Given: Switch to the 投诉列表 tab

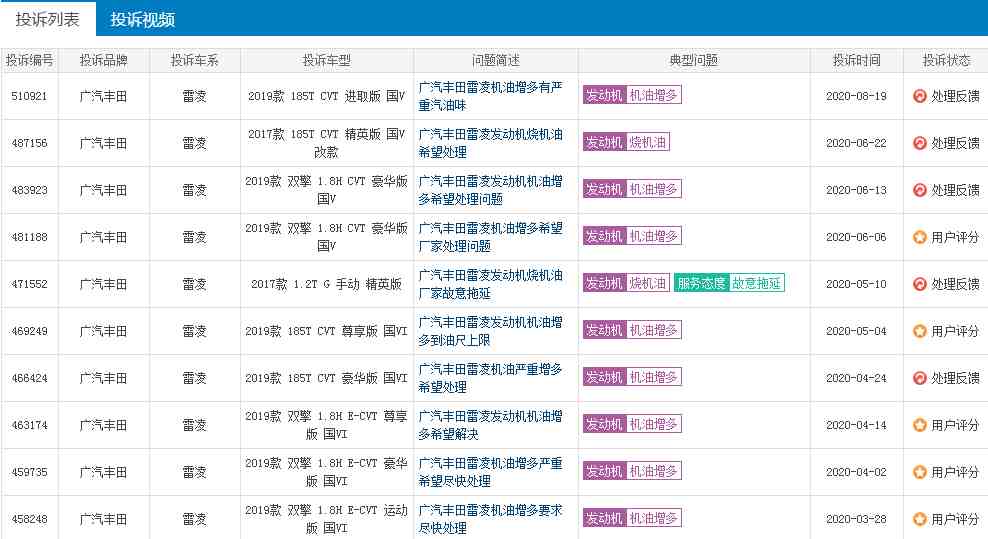Looking at the screenshot, I should [48, 19].
